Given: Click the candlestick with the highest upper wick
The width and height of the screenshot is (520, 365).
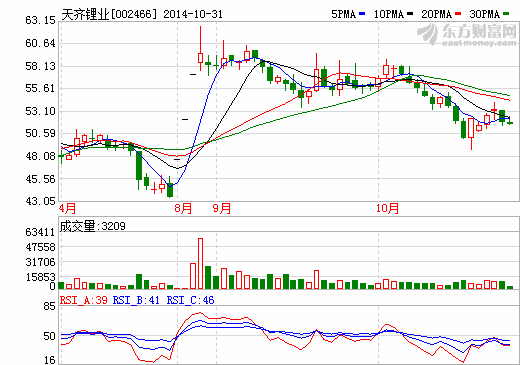Looking at the screenshot, I should pos(200,48).
